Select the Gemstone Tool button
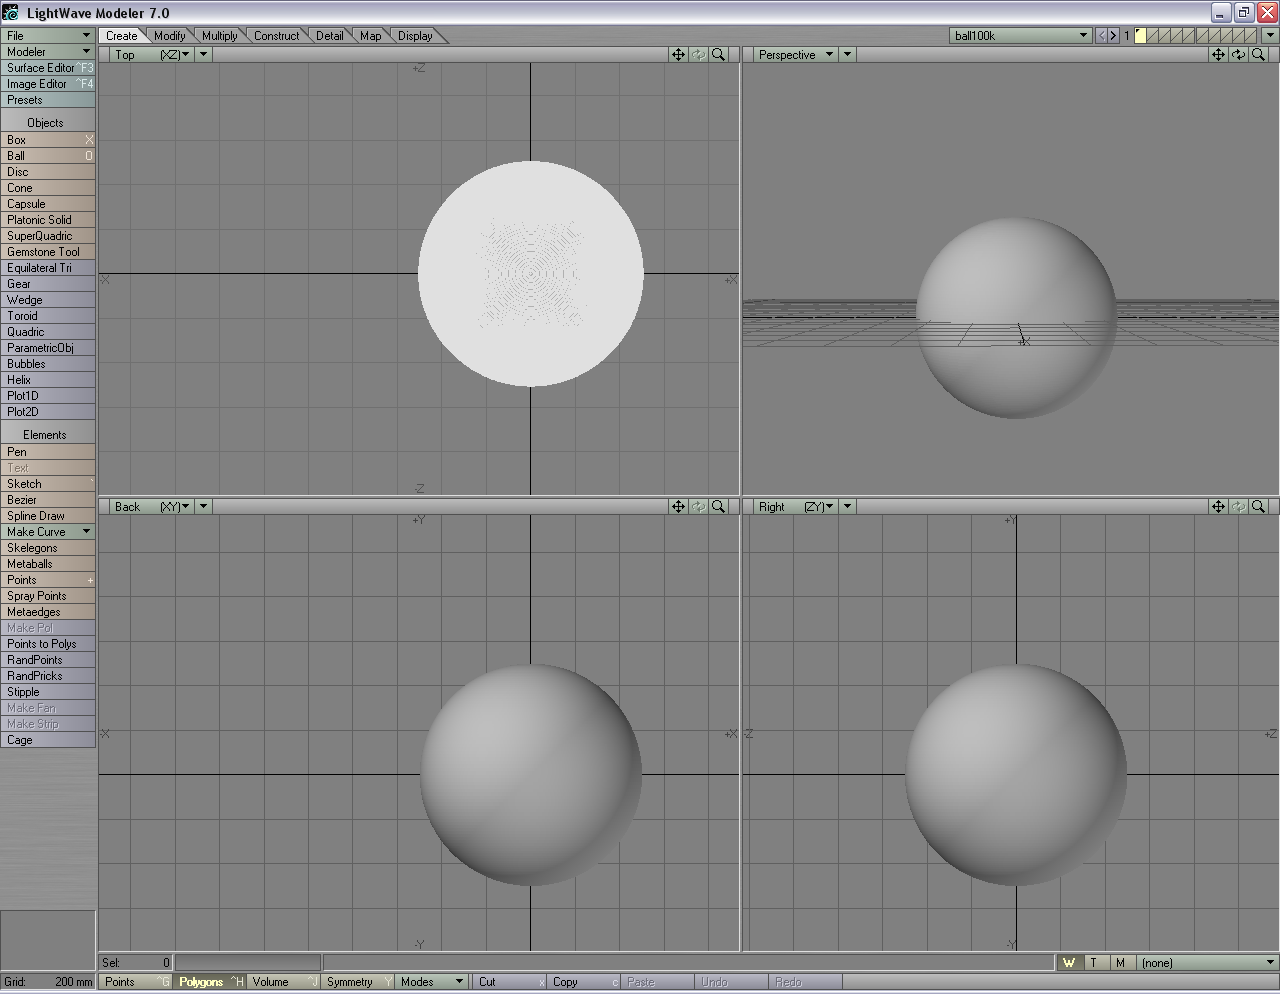Screen dimensions: 1280x994 coord(47,252)
